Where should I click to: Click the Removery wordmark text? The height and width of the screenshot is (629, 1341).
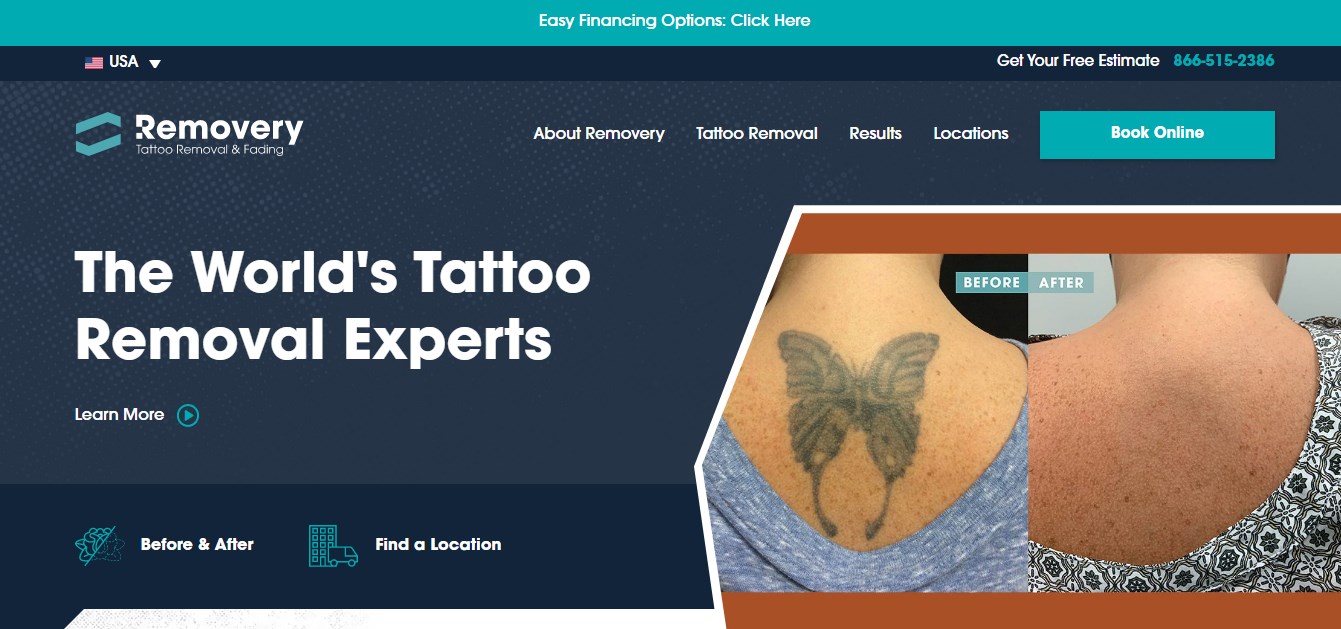click(x=219, y=128)
